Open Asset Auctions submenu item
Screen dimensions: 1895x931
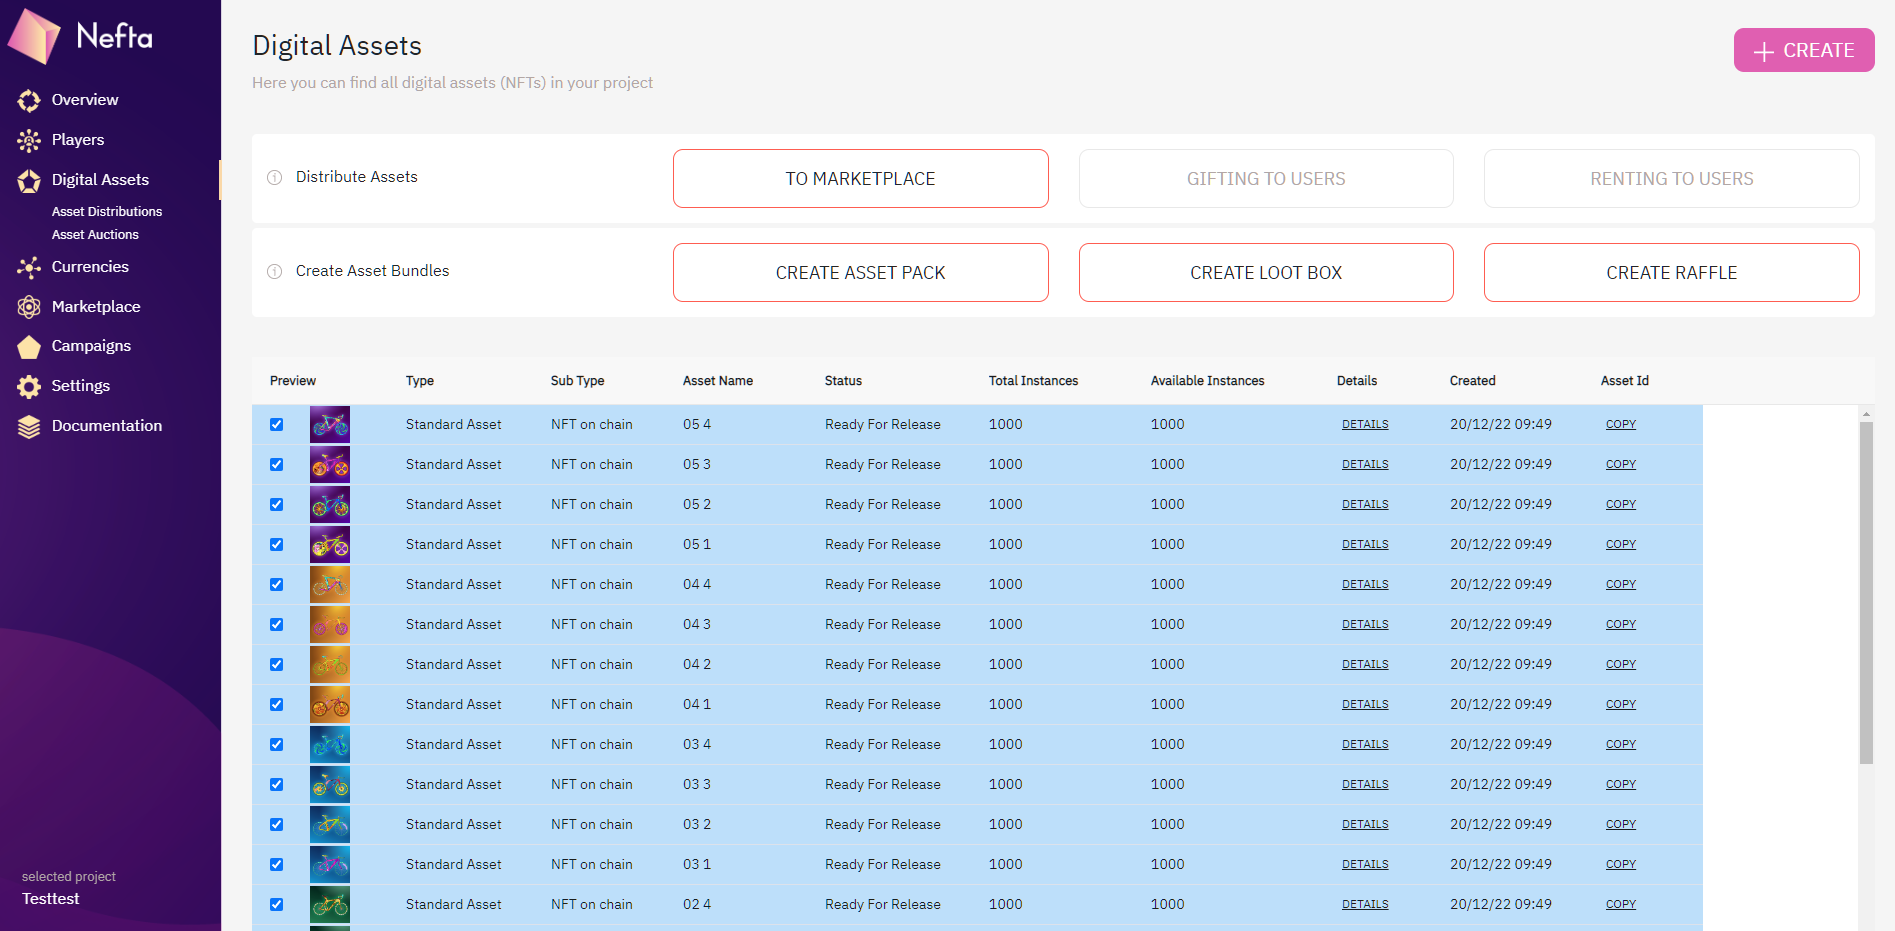(x=95, y=235)
